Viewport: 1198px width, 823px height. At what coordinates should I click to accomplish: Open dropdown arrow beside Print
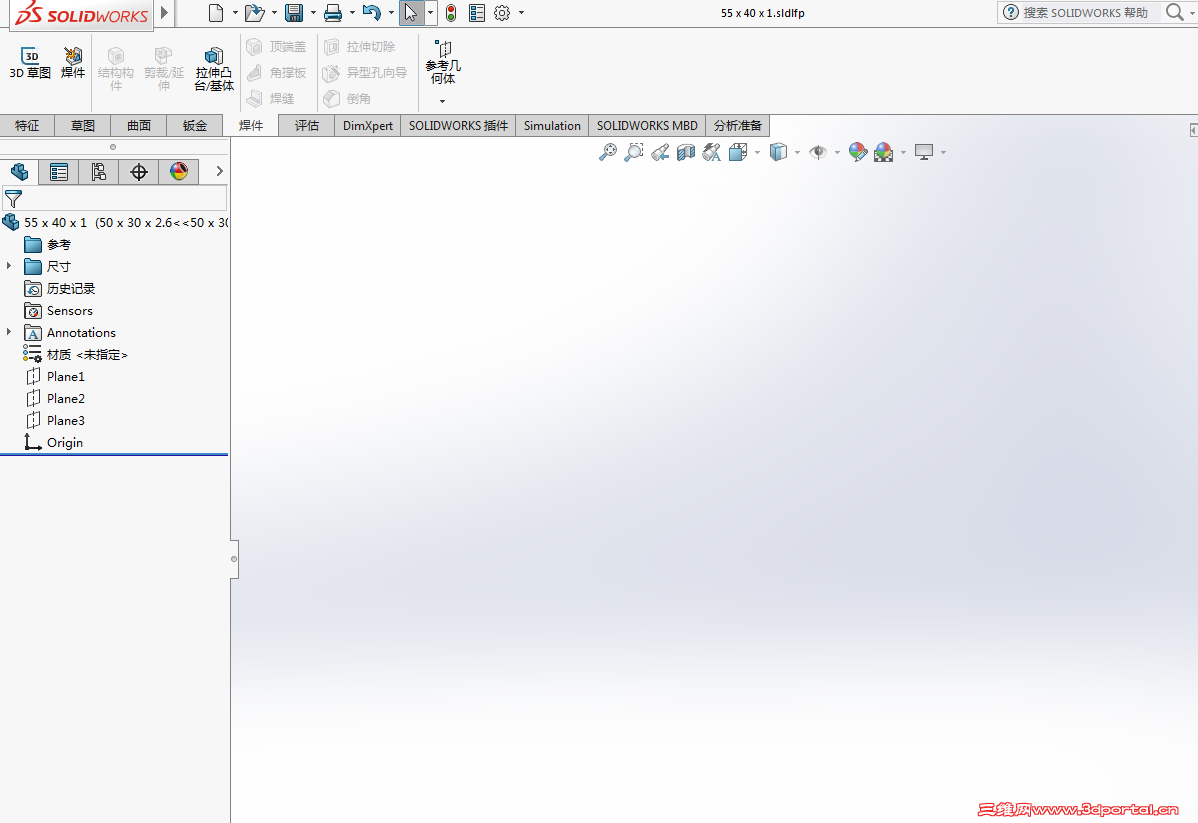pyautogui.click(x=352, y=12)
